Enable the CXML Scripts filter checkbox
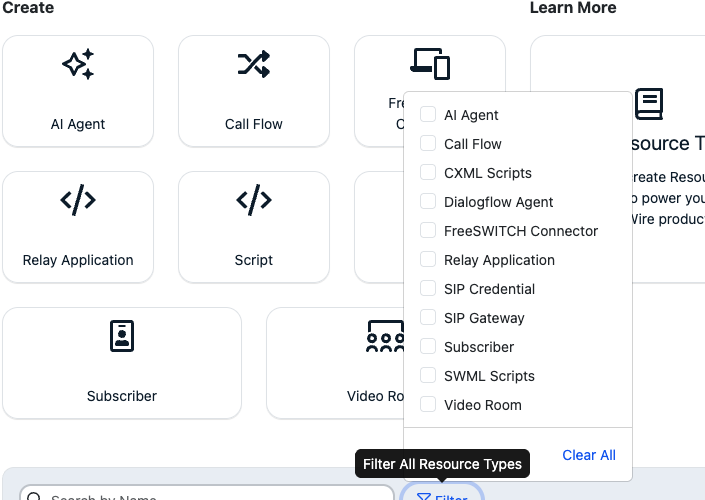Viewport: 705px width, 500px height. (428, 173)
